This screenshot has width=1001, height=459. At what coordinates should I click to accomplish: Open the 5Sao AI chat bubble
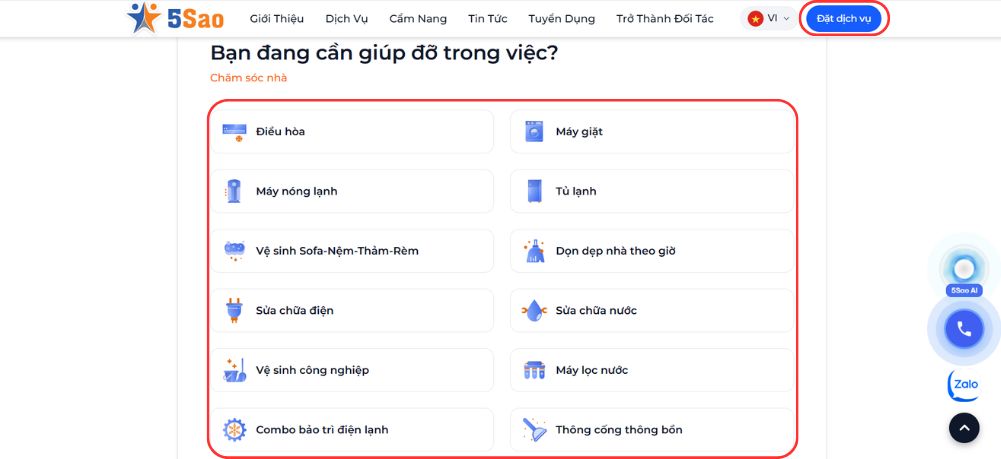click(x=964, y=269)
